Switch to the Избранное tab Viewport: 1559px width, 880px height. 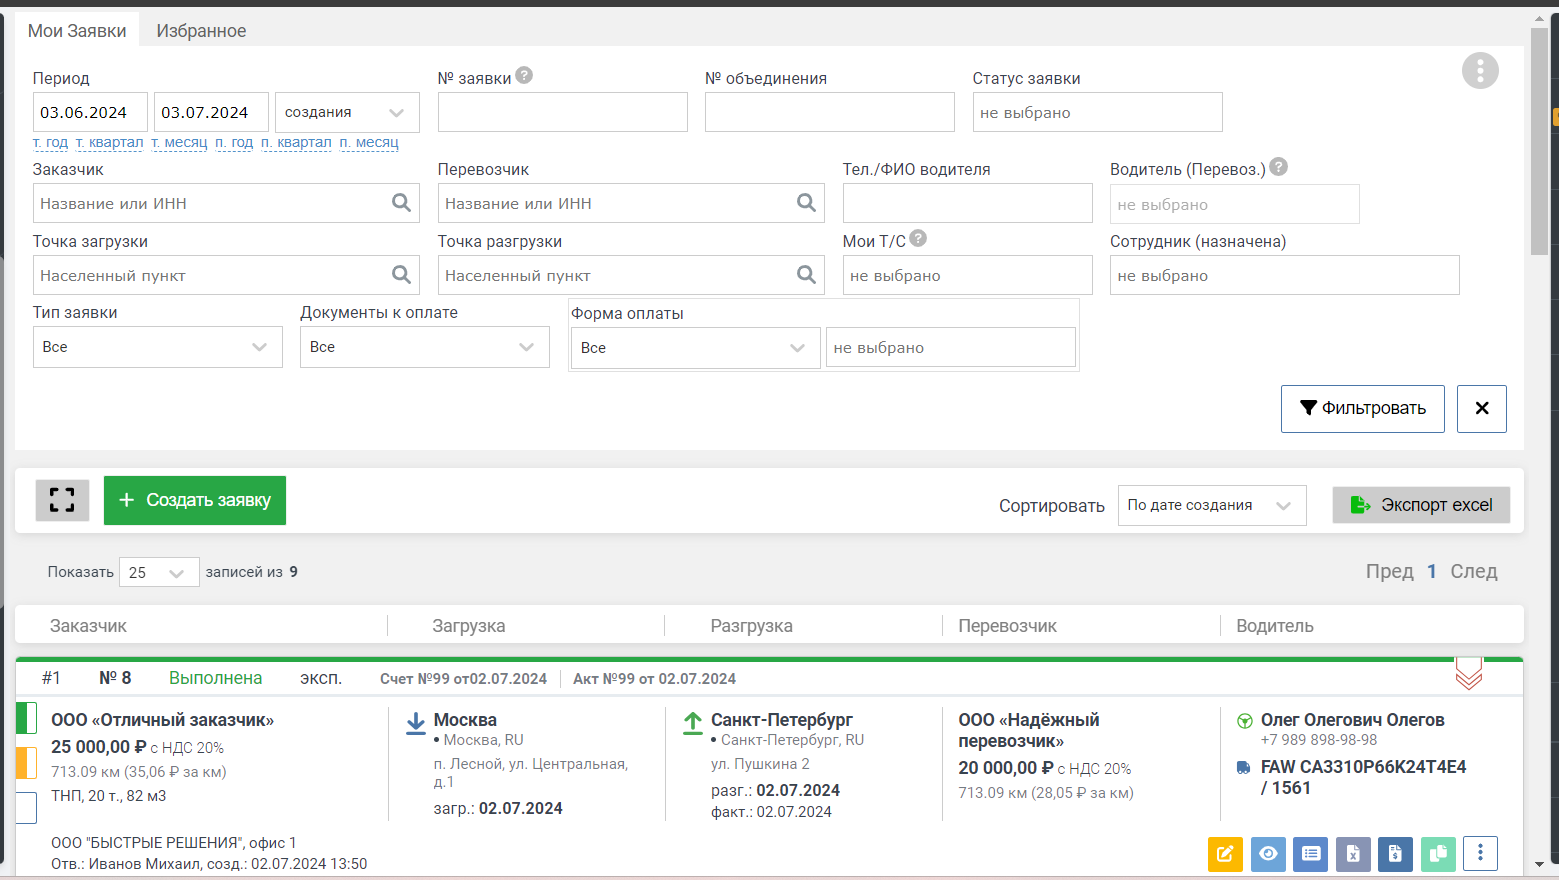coord(201,31)
